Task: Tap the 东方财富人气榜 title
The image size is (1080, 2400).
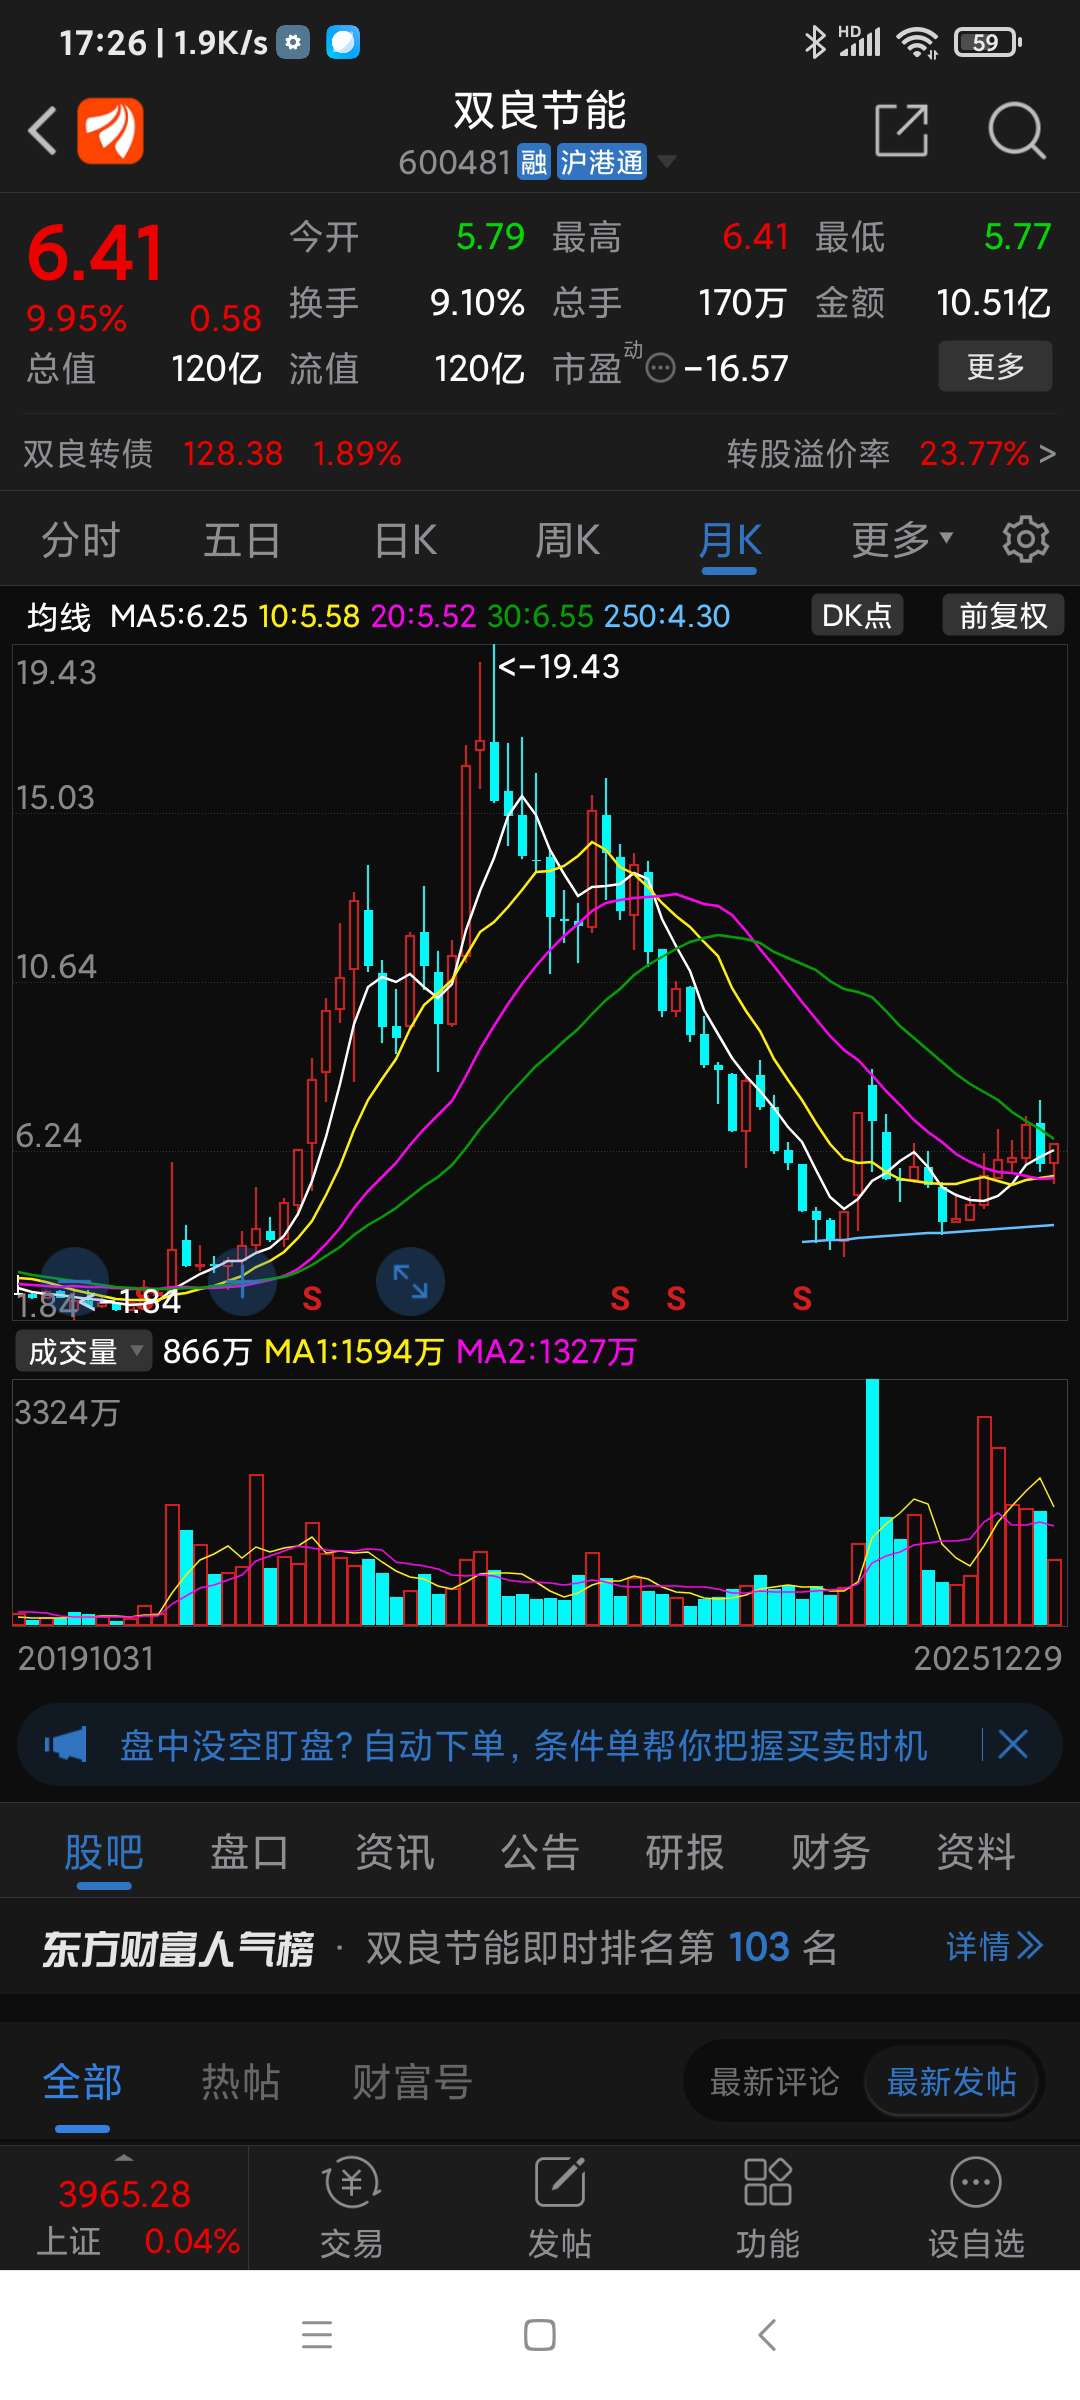Action: tap(177, 1947)
